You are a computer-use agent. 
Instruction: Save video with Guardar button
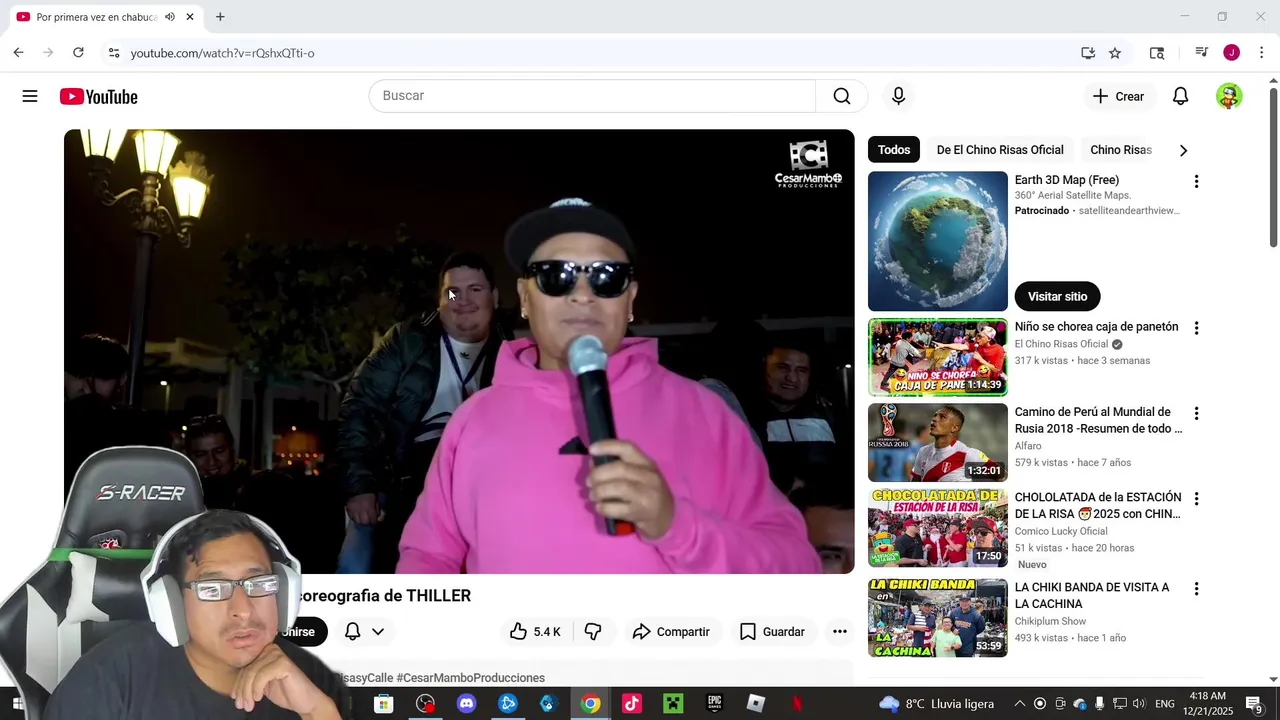[772, 631]
